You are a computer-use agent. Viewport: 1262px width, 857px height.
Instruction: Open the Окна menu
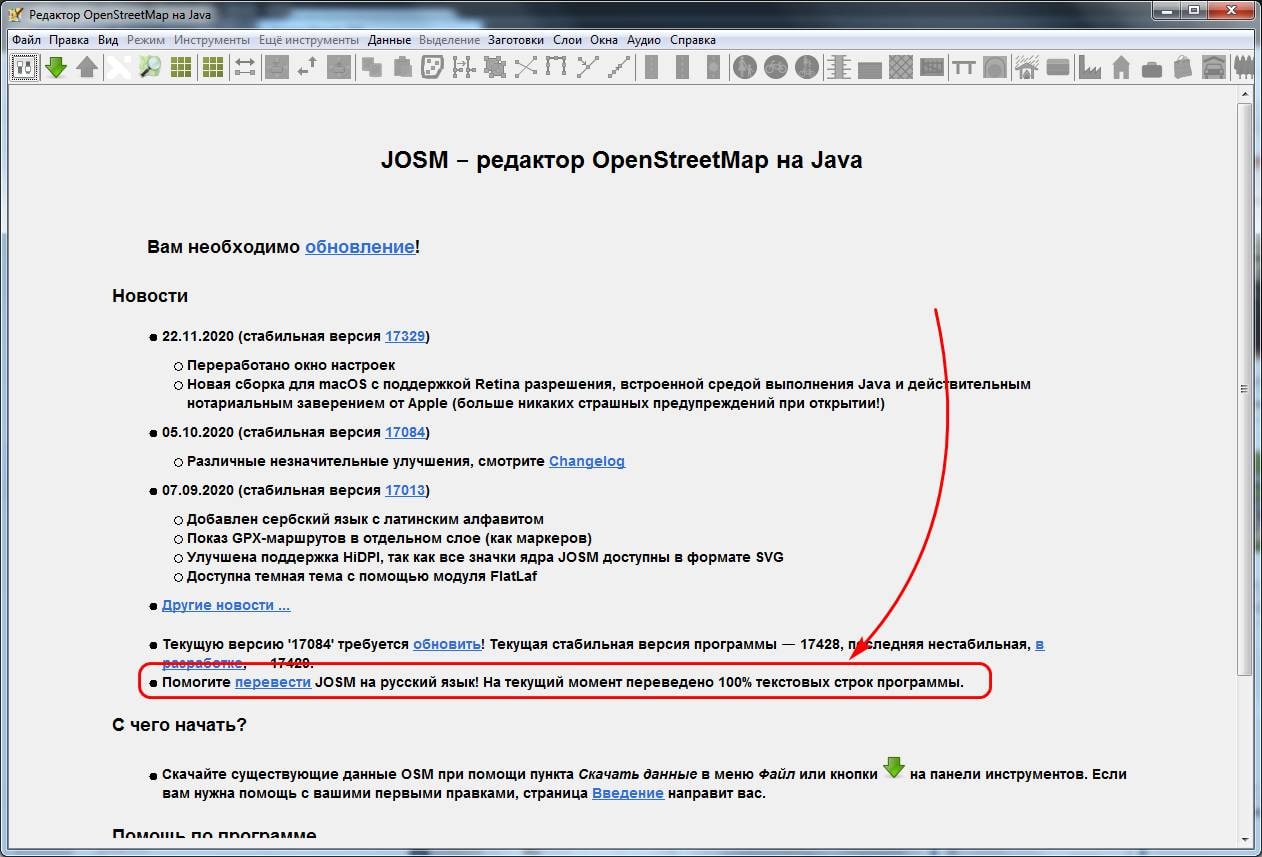pyautogui.click(x=604, y=40)
